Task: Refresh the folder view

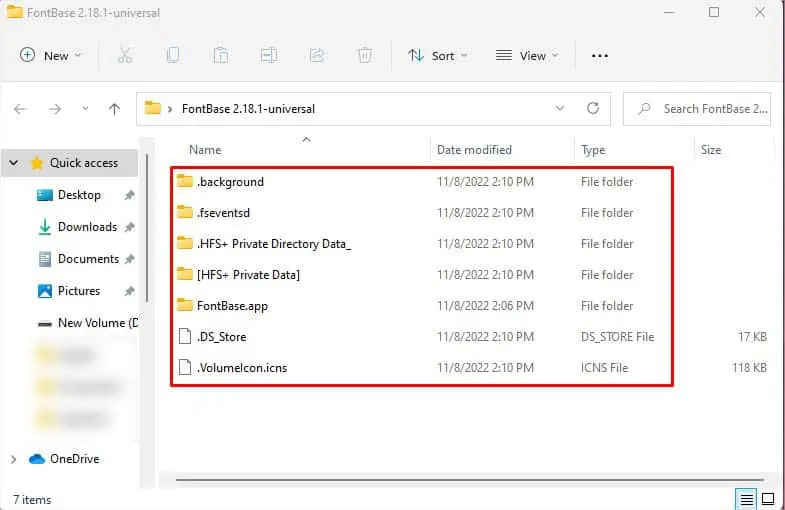Action: [593, 108]
